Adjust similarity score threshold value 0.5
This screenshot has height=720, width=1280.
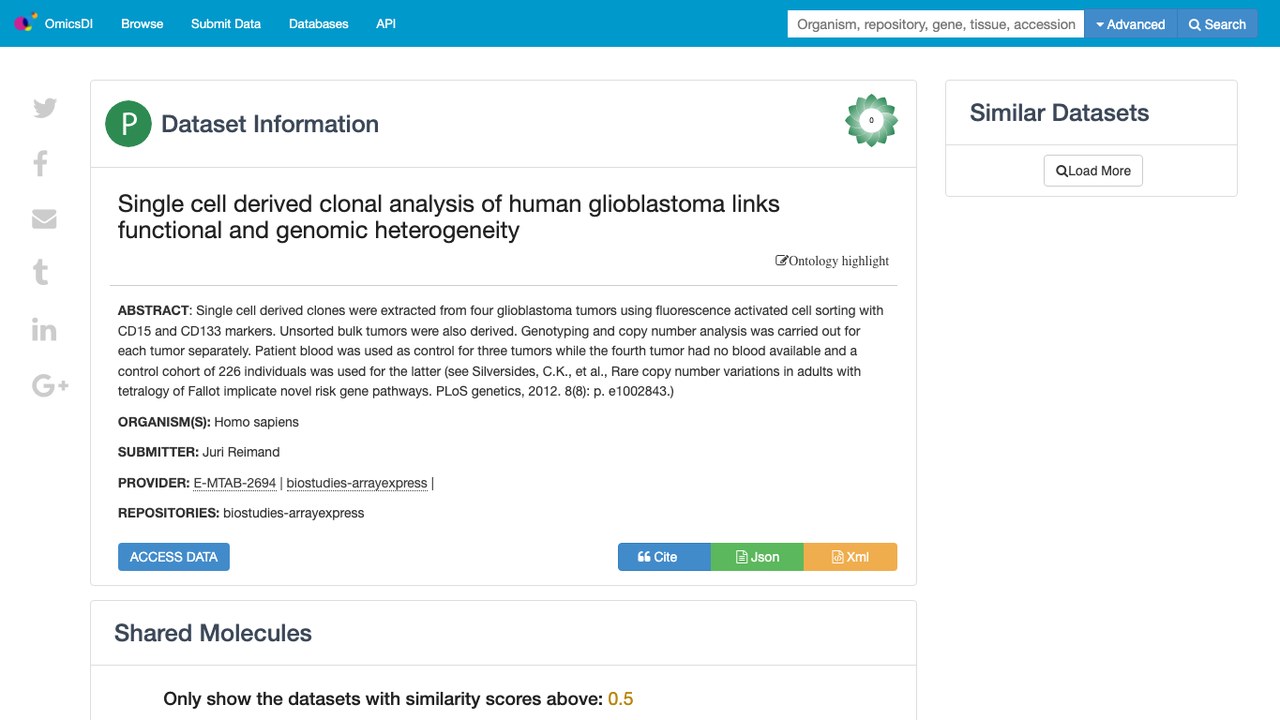coord(621,699)
